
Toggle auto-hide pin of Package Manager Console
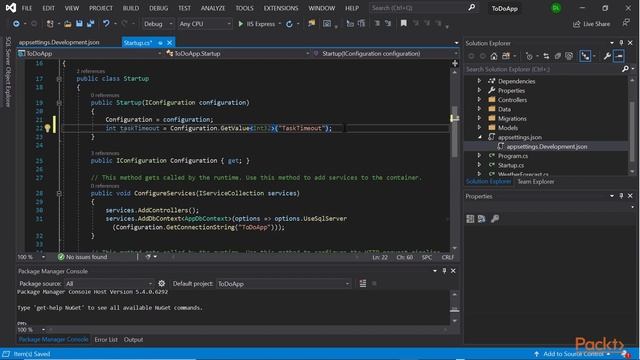(444, 271)
